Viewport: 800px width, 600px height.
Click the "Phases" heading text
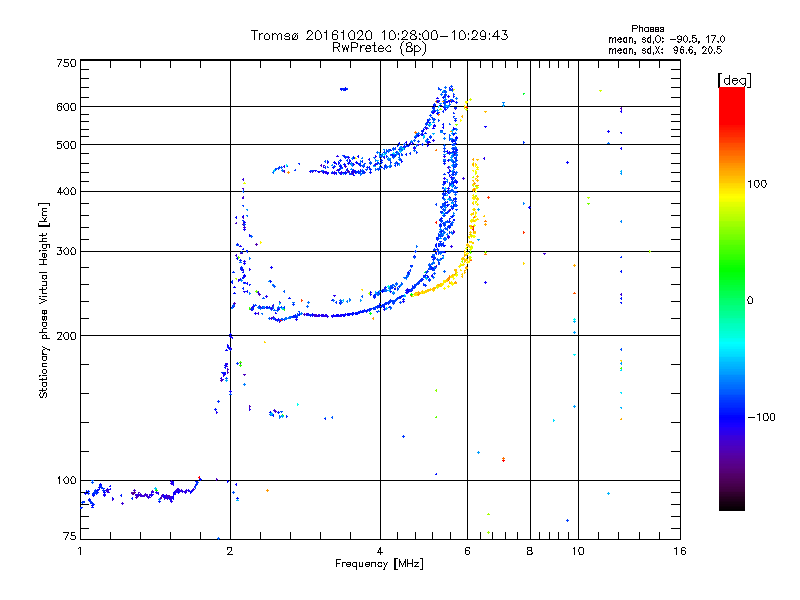click(647, 29)
